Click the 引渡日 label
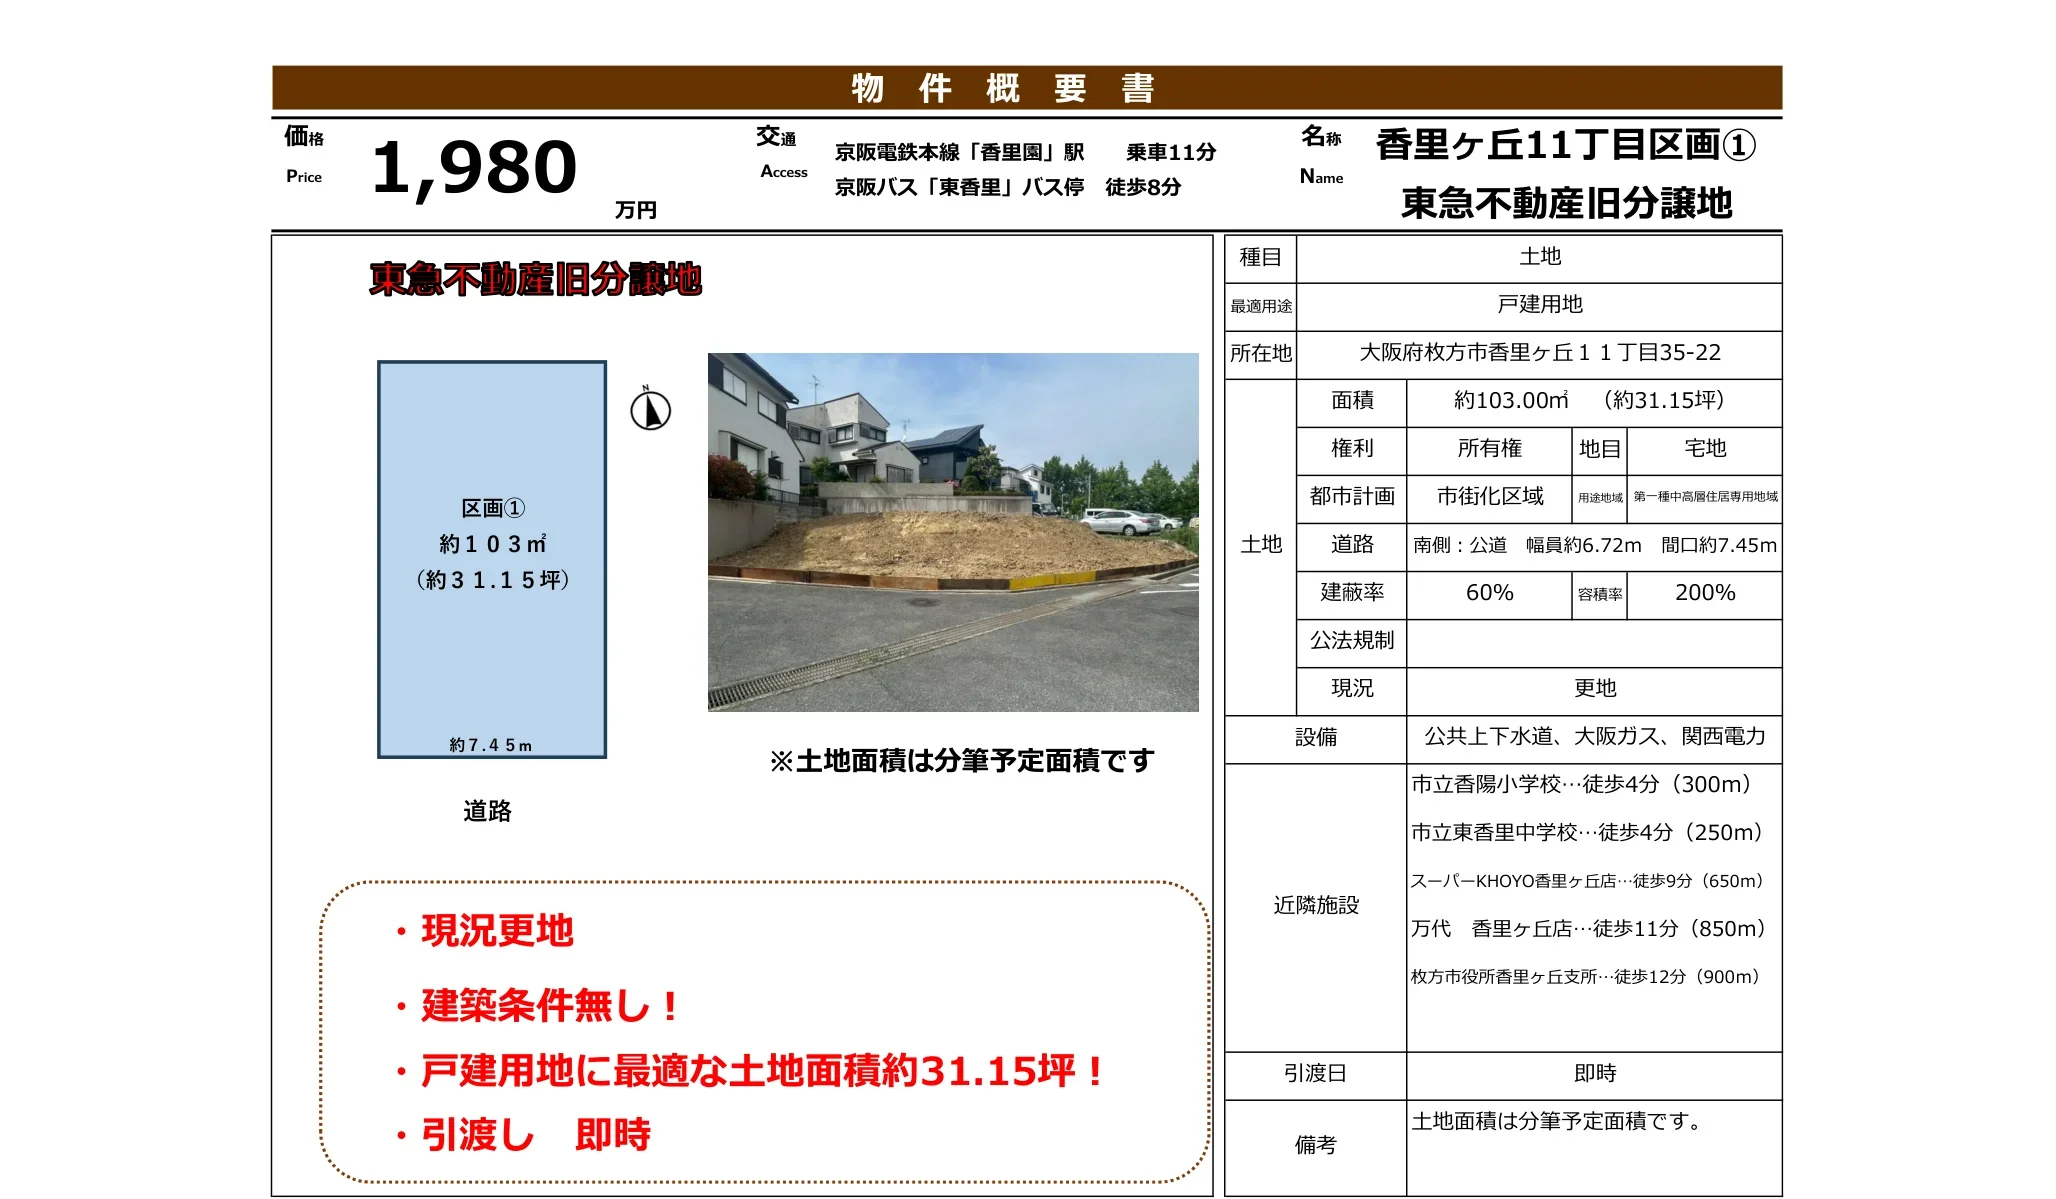This screenshot has height=1199, width=2056. click(1316, 1073)
